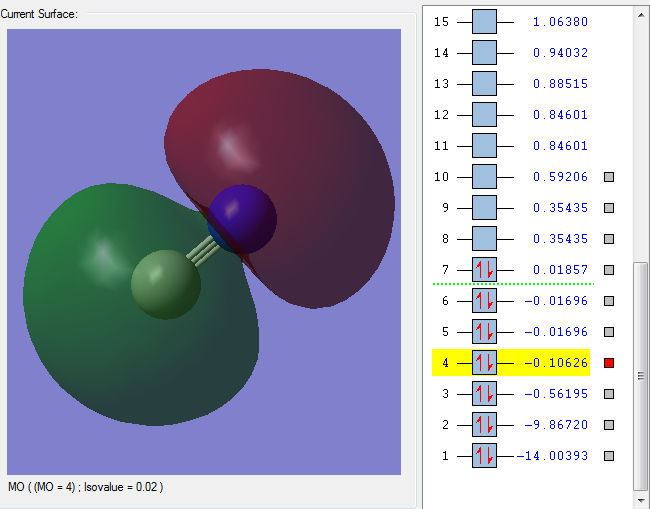The image size is (650, 509).
Task: Click the orbital box for MO 10
Action: [484, 177]
